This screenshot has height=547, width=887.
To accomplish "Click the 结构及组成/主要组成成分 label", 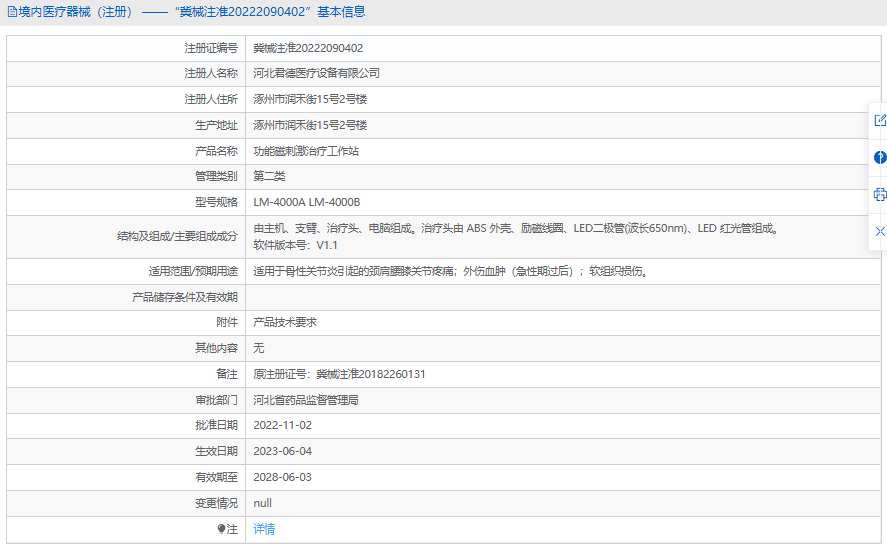I will [178, 236].
